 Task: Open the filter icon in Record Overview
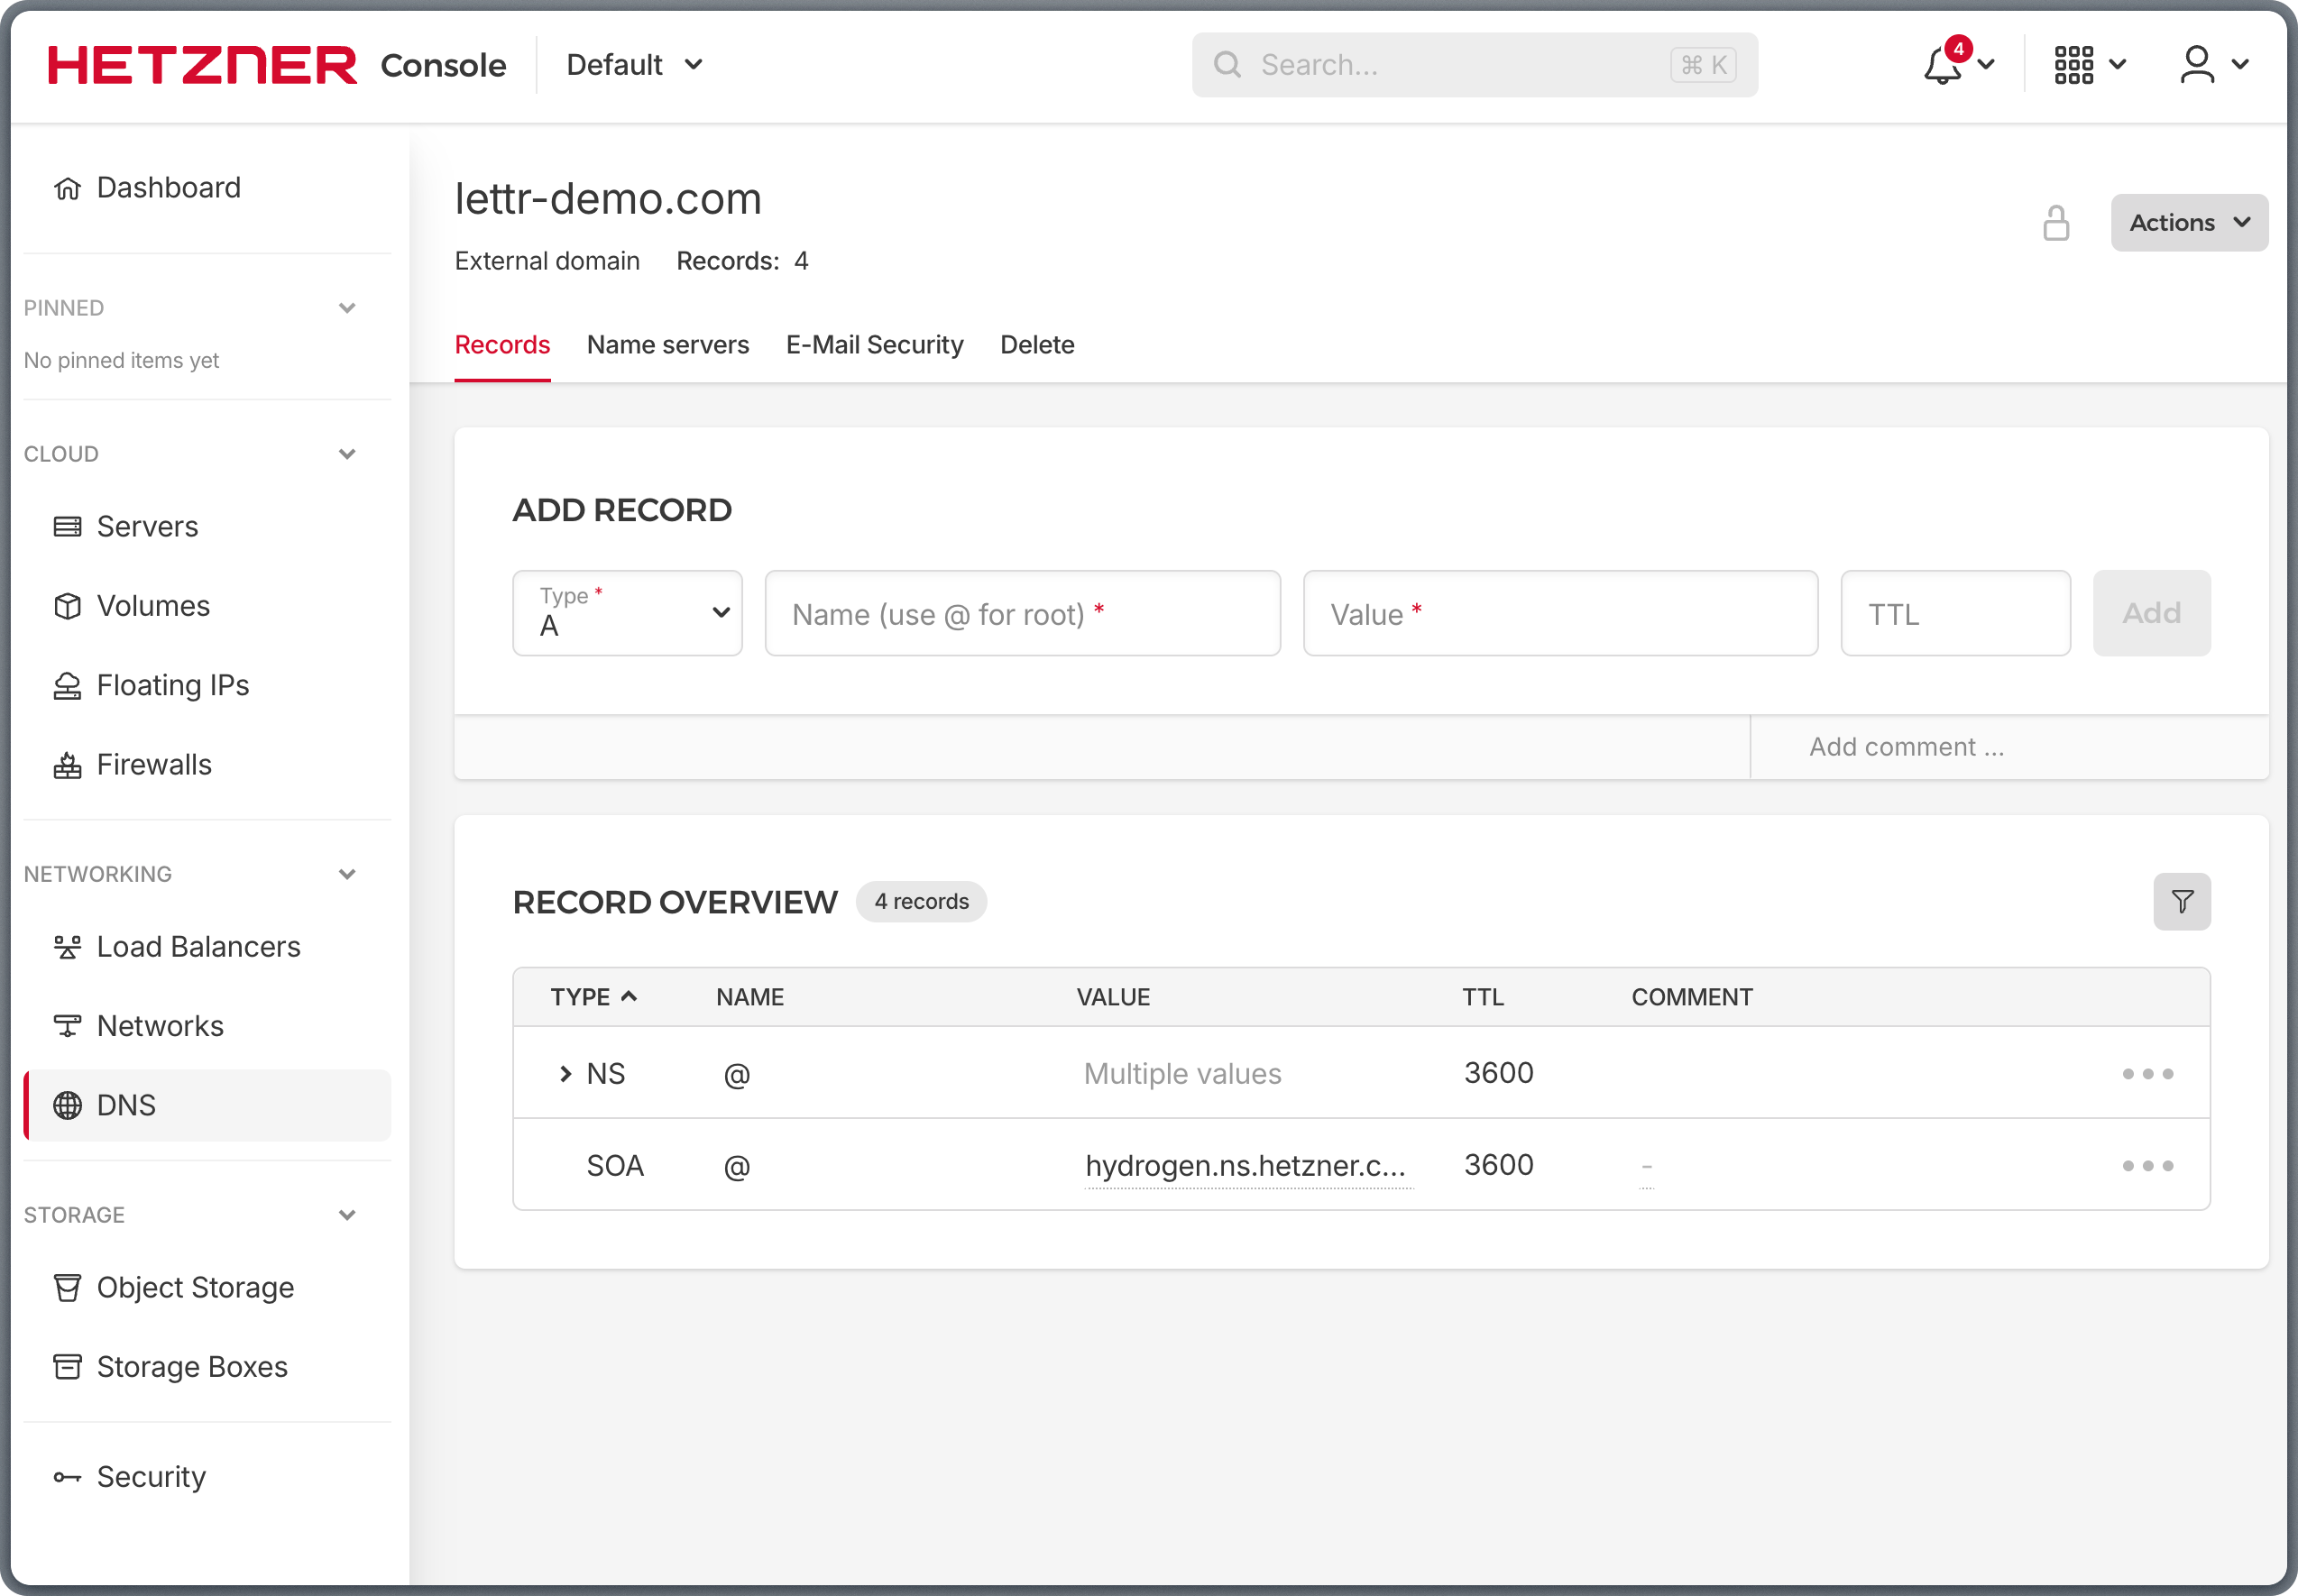[2183, 901]
